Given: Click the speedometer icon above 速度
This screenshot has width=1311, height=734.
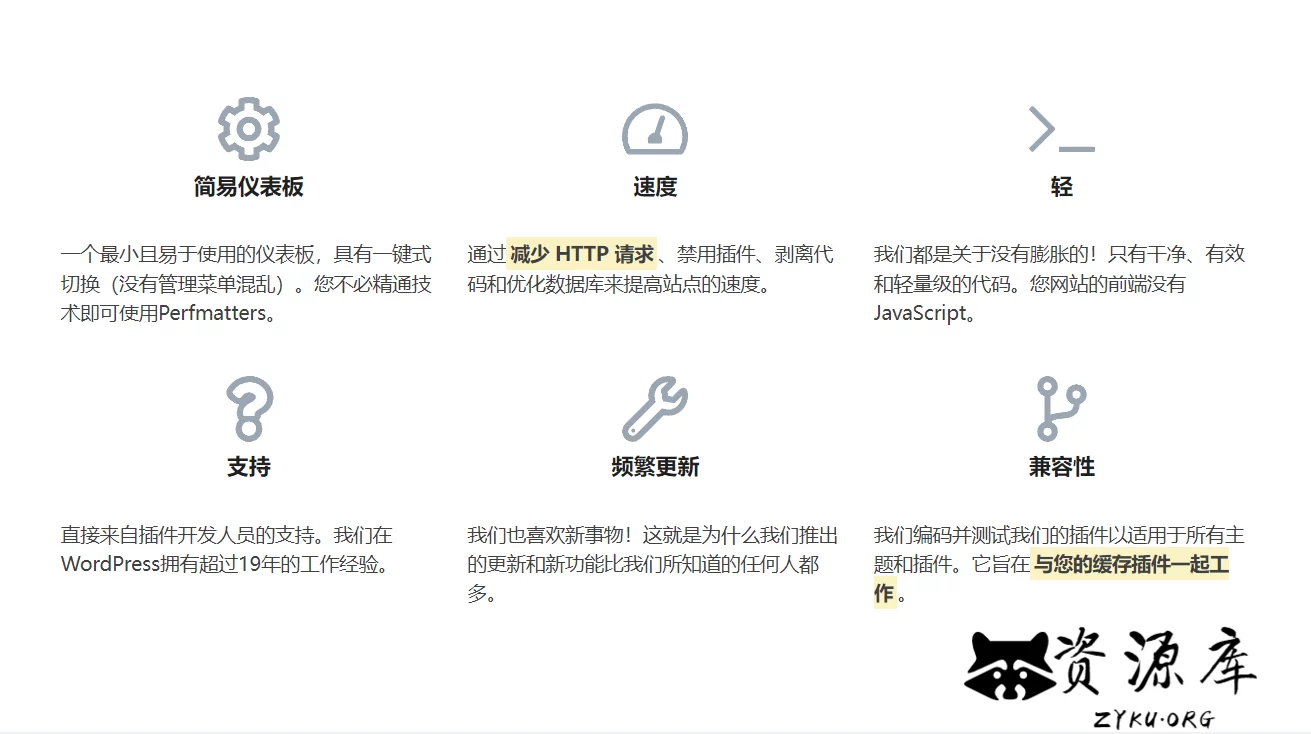Looking at the screenshot, I should tap(655, 130).
